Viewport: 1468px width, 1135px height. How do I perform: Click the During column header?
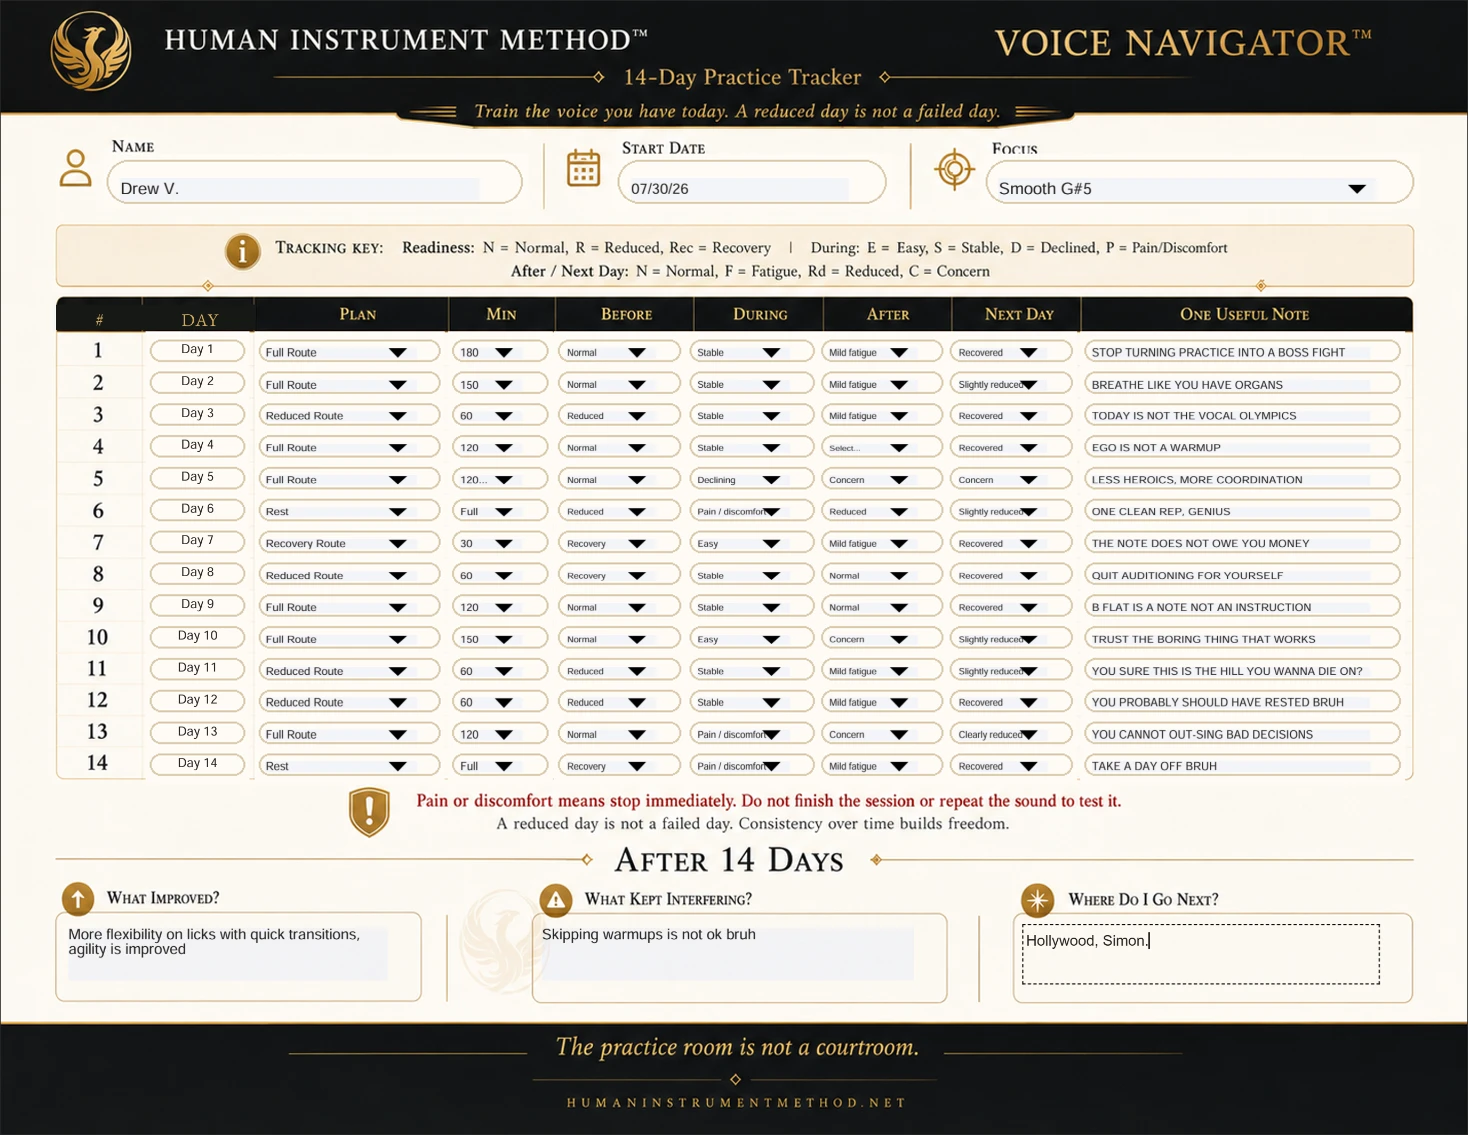click(x=760, y=314)
